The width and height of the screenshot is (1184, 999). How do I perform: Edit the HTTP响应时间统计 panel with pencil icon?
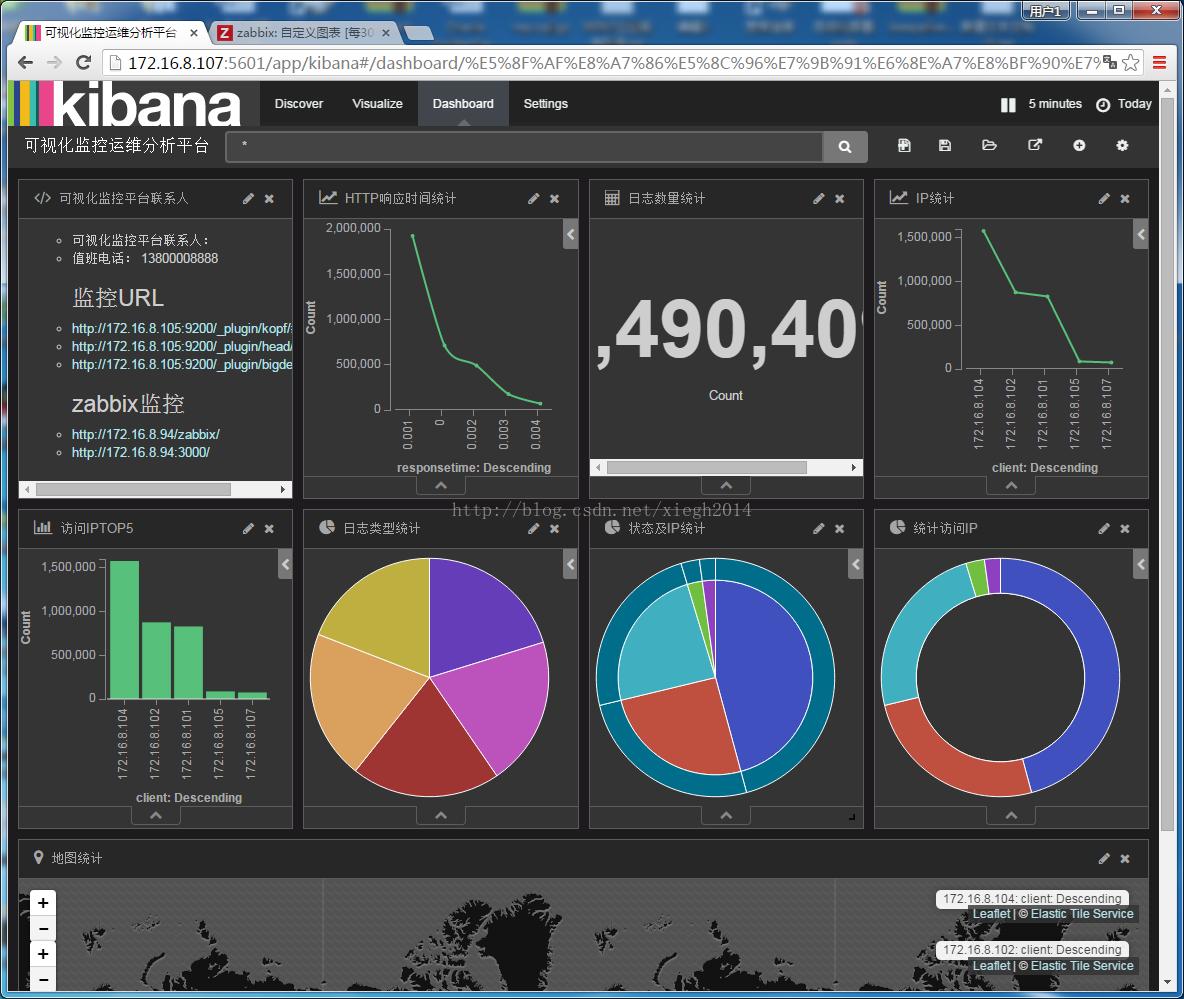[x=533, y=199]
